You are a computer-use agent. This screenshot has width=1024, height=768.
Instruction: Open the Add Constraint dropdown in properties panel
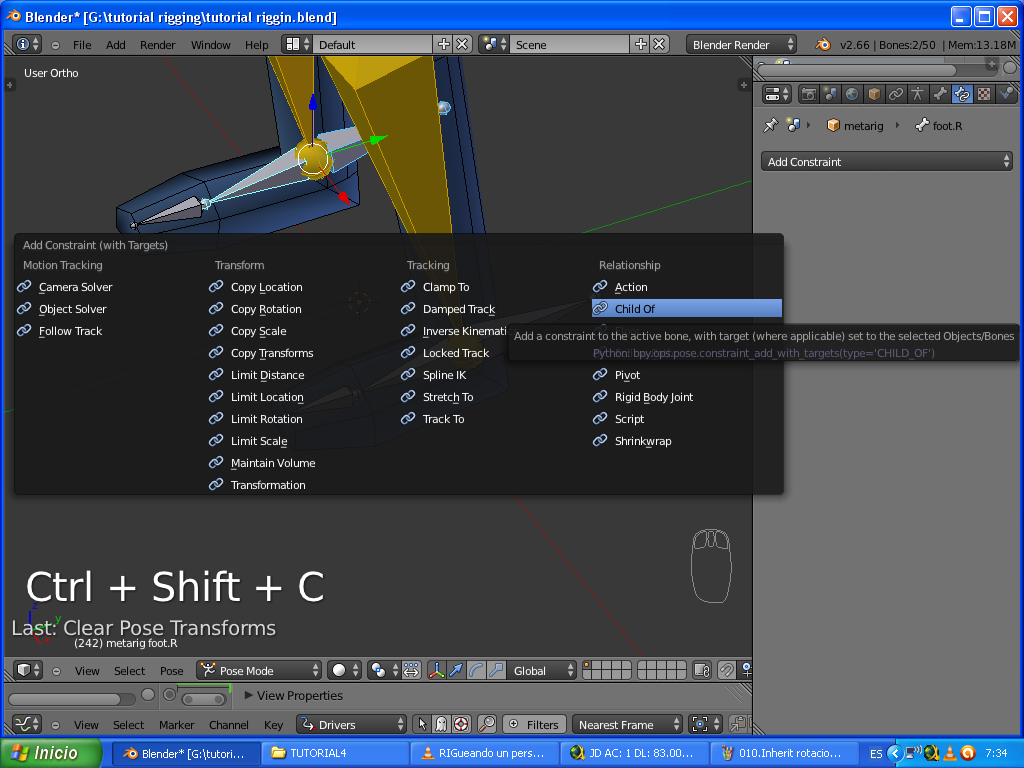click(x=886, y=161)
